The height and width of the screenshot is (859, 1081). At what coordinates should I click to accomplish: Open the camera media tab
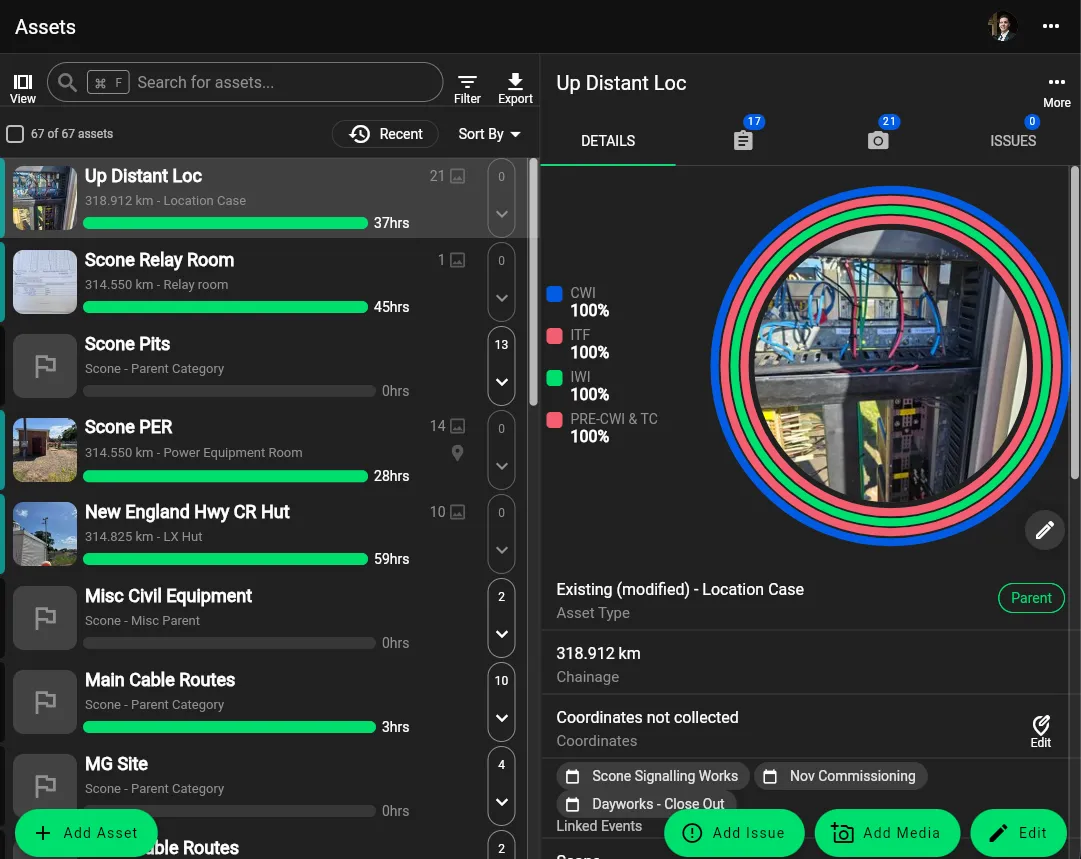coord(878,140)
